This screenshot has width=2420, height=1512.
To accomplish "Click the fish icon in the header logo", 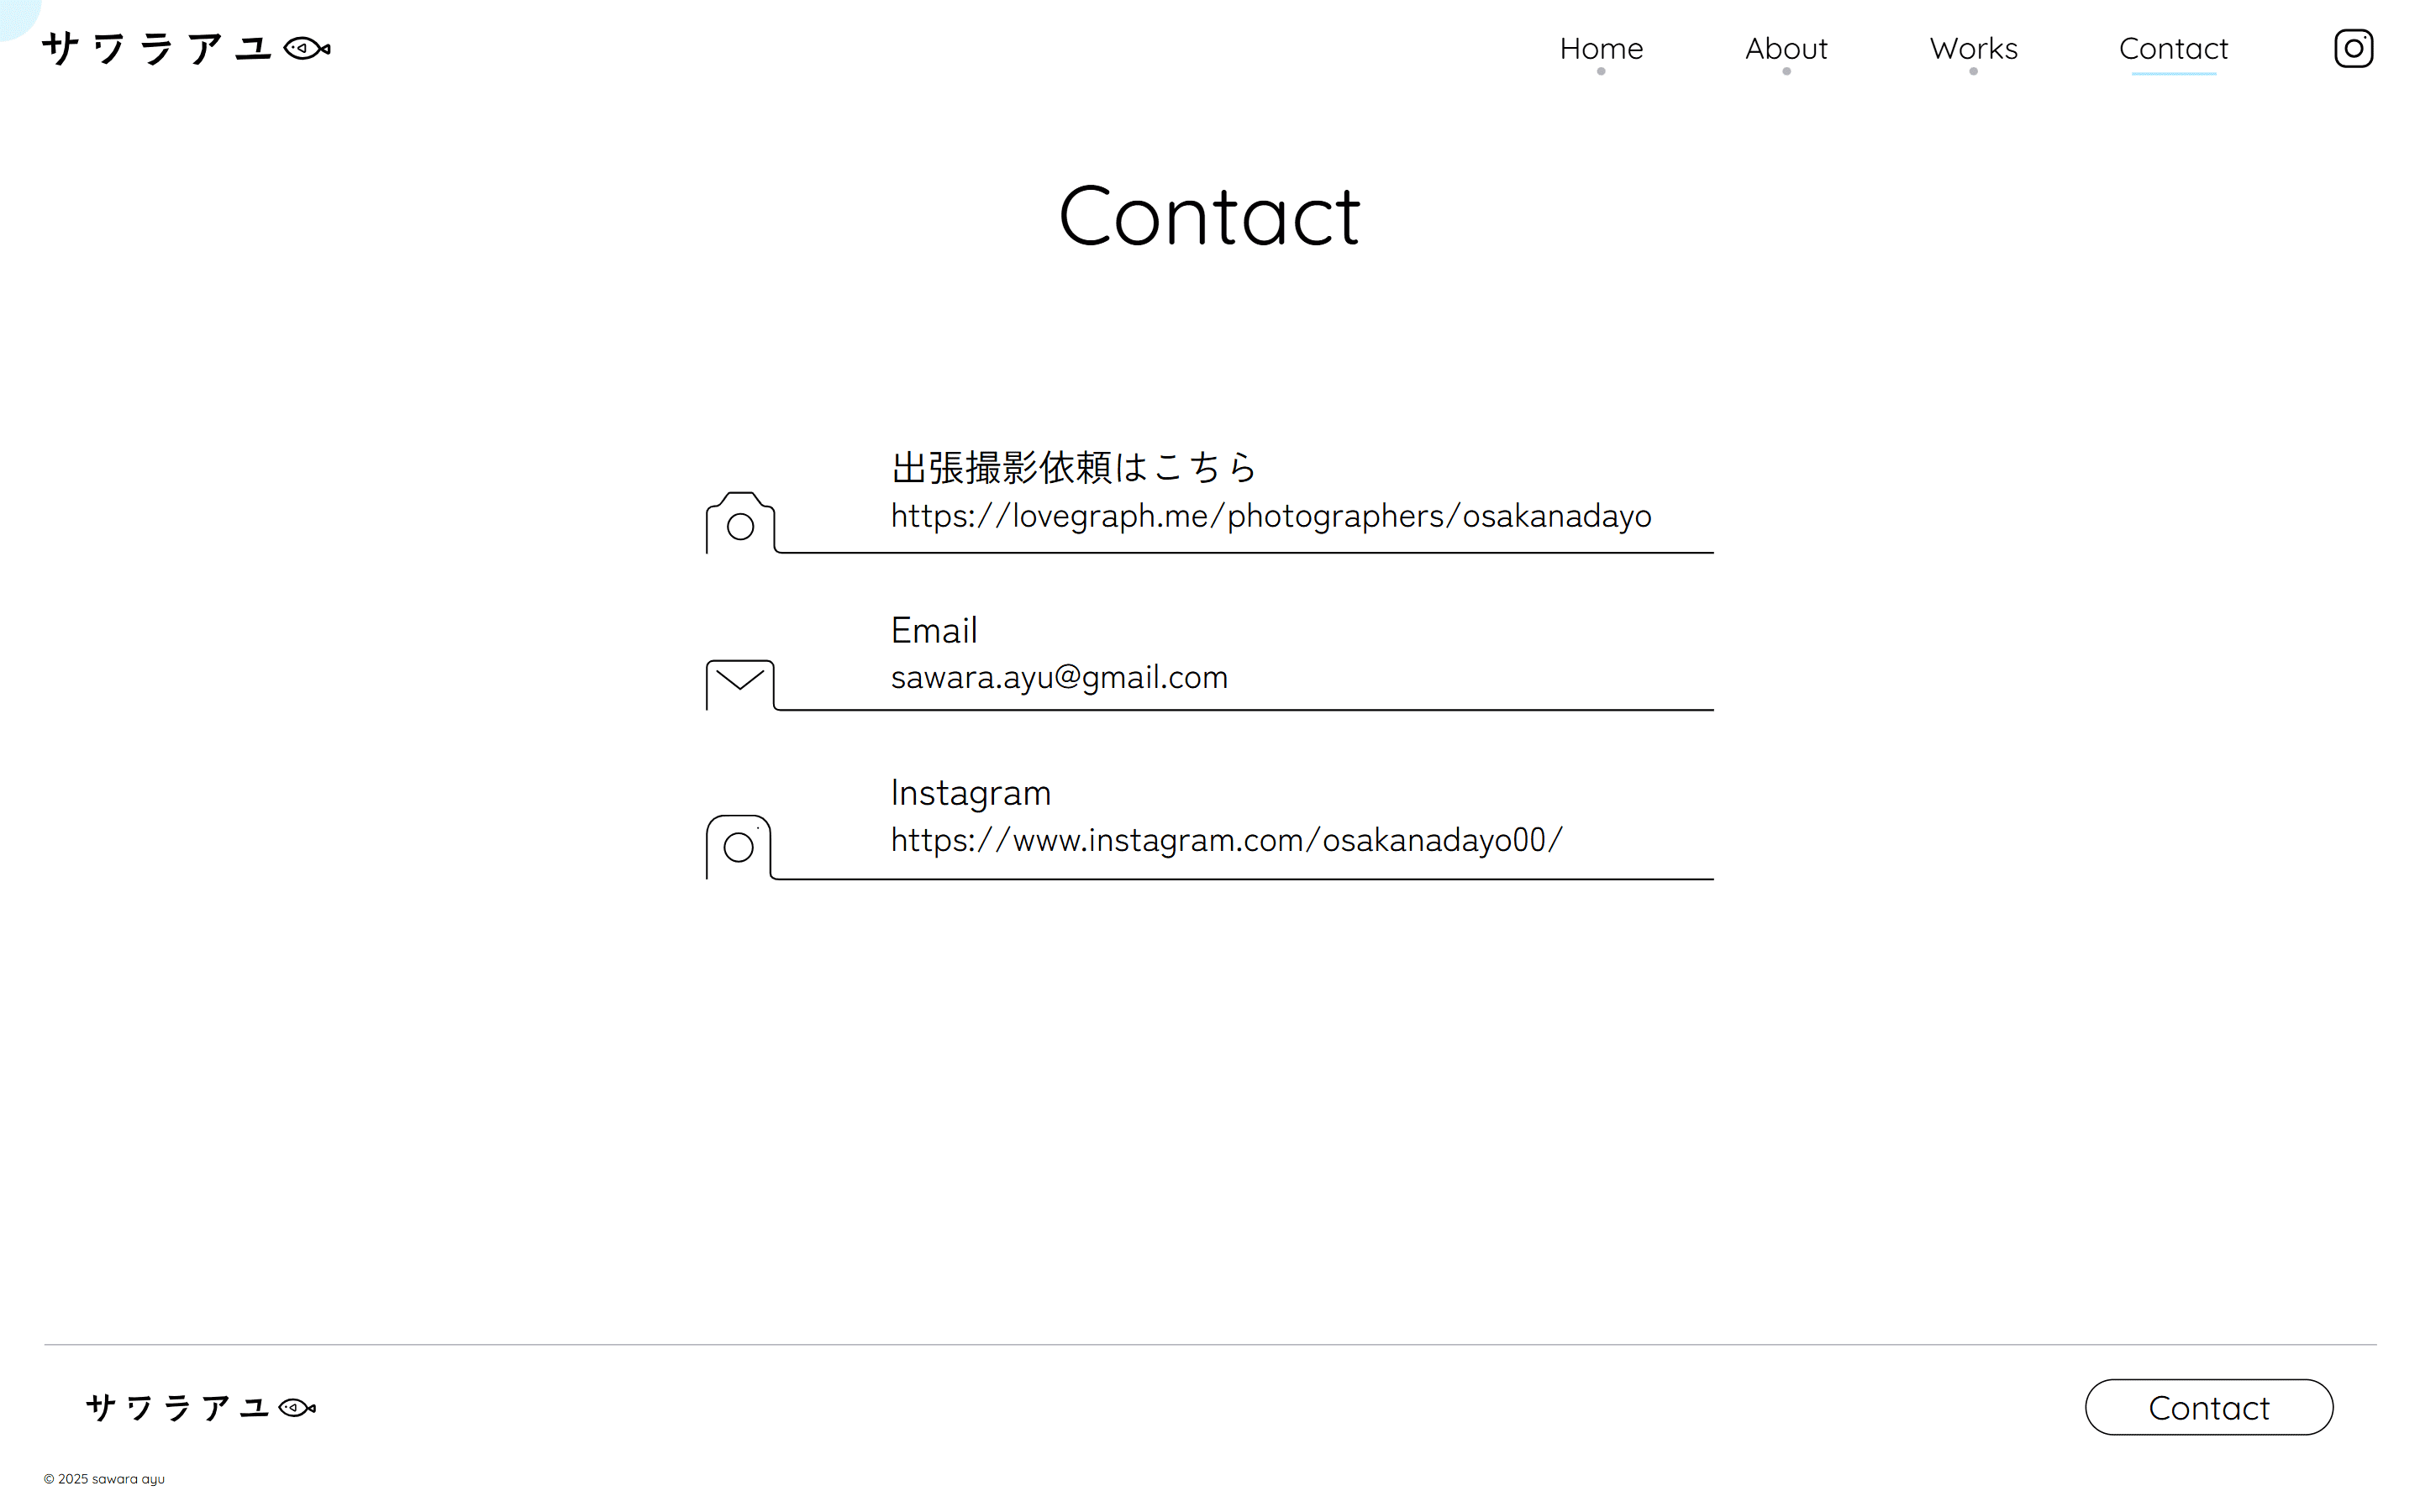I will (305, 47).
